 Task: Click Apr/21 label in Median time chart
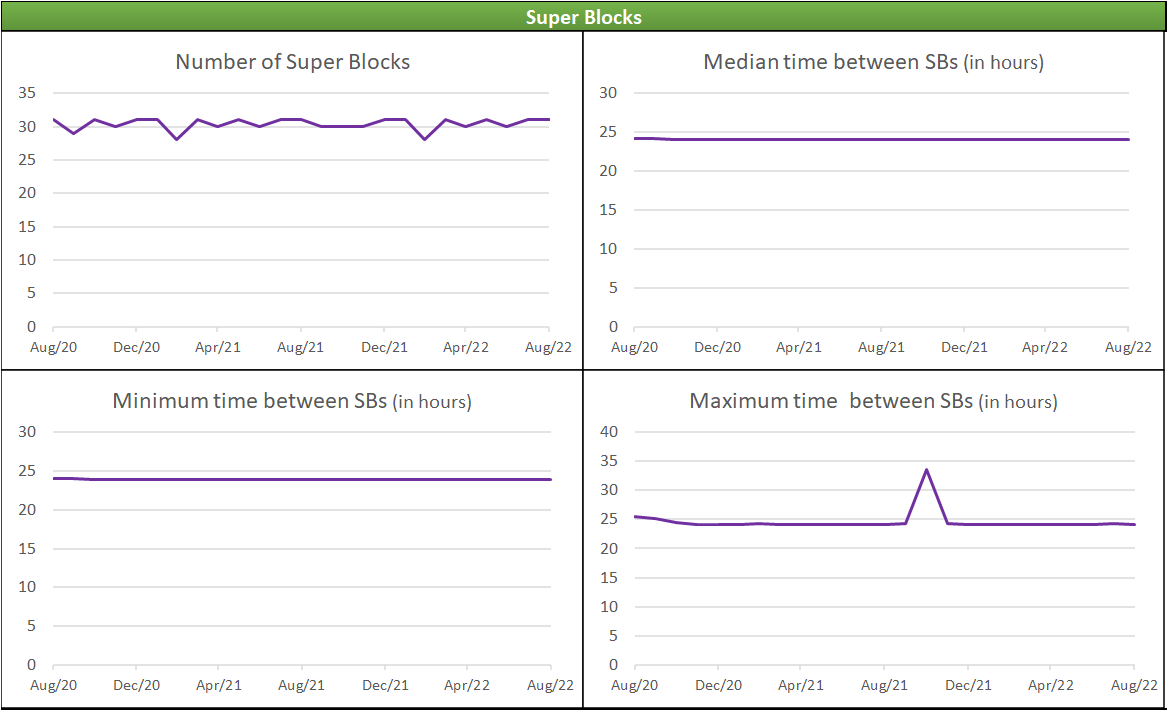798,347
